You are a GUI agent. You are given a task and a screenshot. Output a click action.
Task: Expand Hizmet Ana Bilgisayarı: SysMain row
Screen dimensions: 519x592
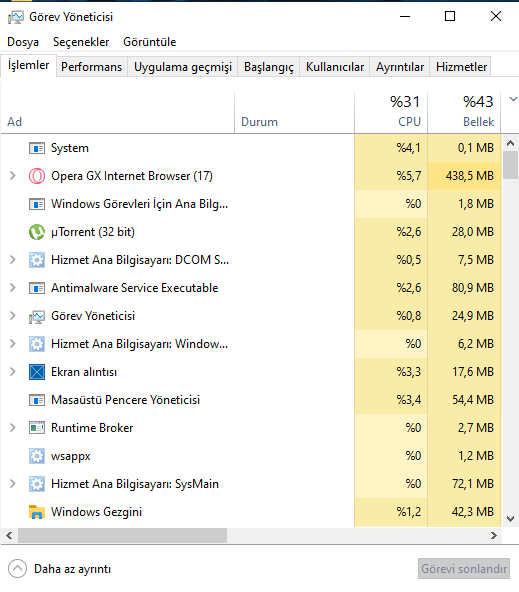pos(12,484)
